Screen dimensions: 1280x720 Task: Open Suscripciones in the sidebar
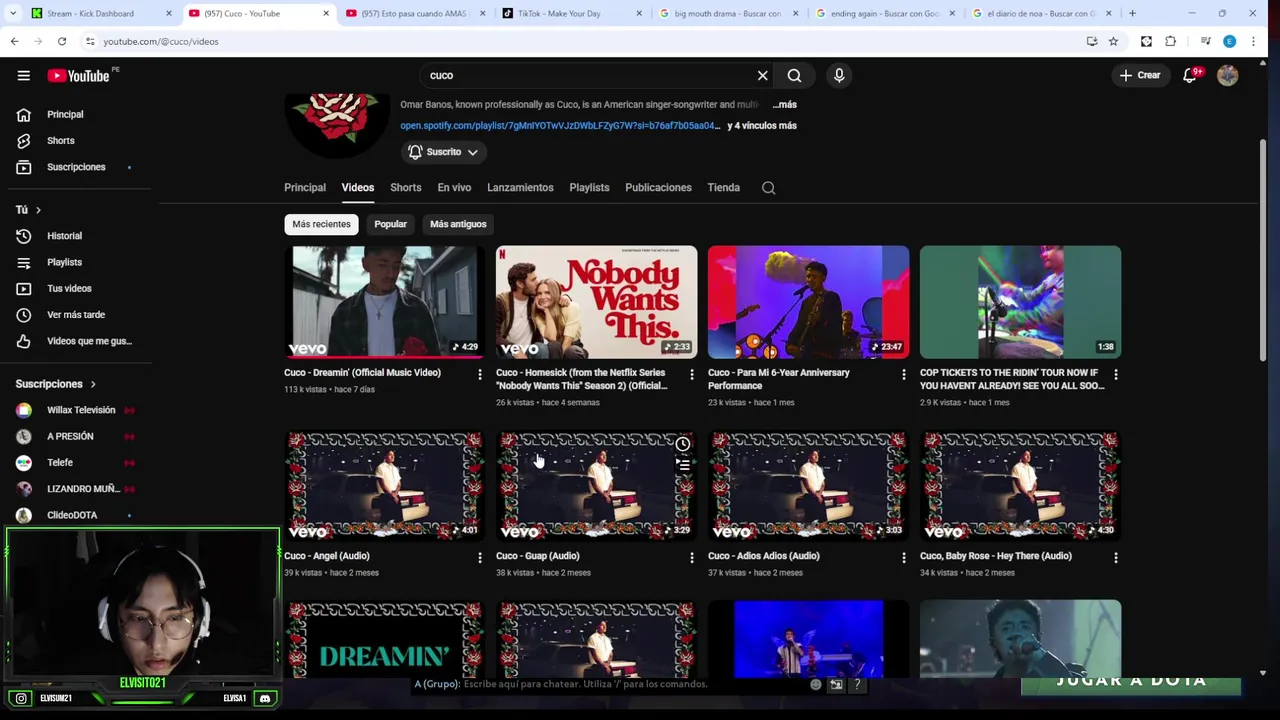pyautogui.click(x=75, y=167)
